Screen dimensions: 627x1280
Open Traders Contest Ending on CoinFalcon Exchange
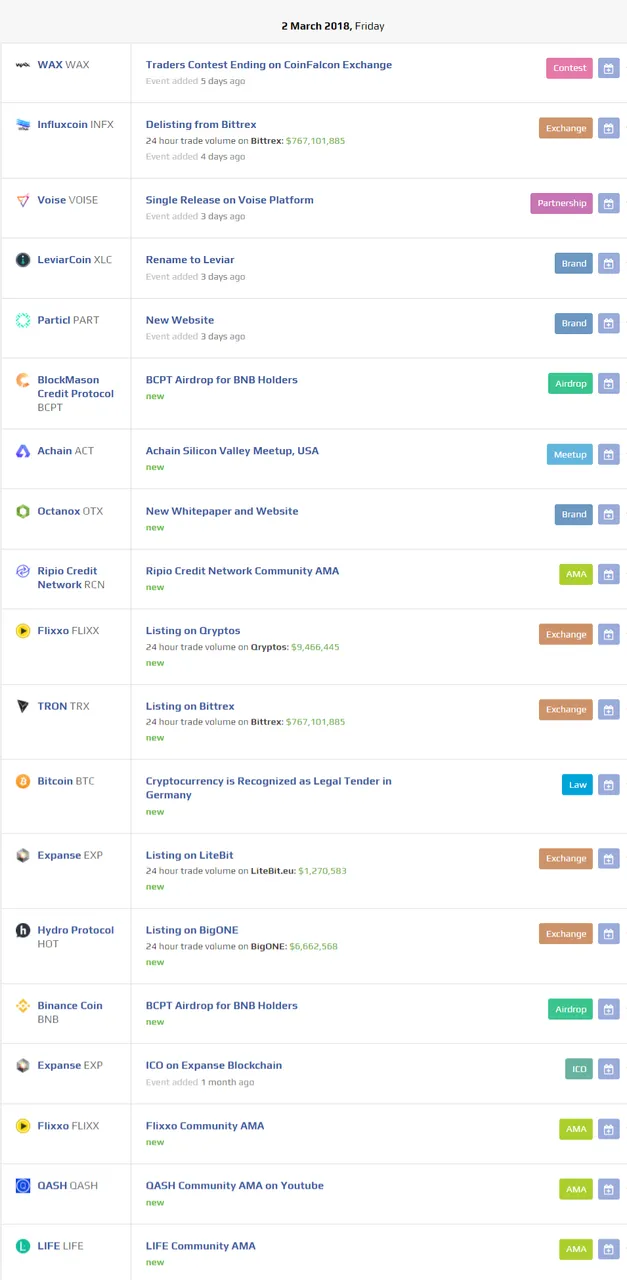(x=269, y=65)
